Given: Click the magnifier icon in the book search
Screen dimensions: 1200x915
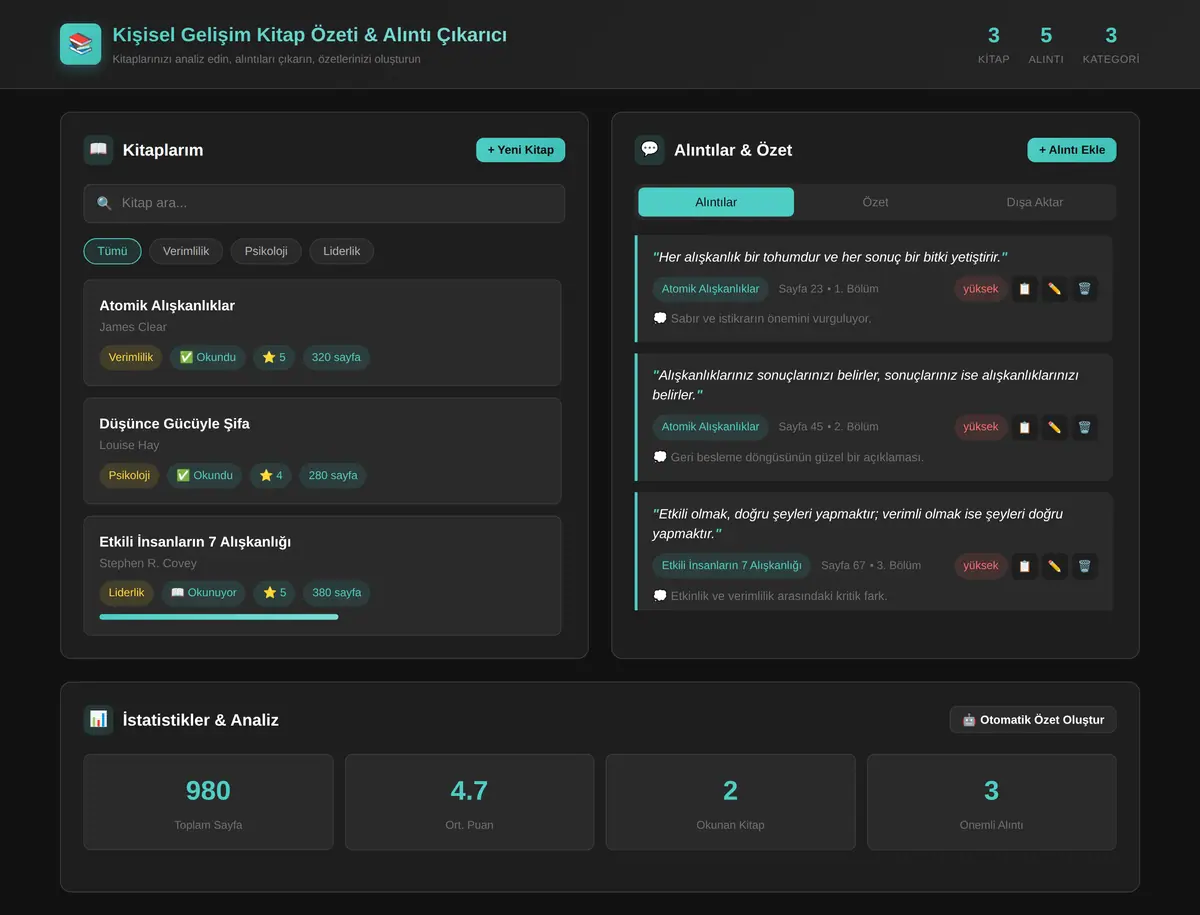Looking at the screenshot, I should (104, 203).
